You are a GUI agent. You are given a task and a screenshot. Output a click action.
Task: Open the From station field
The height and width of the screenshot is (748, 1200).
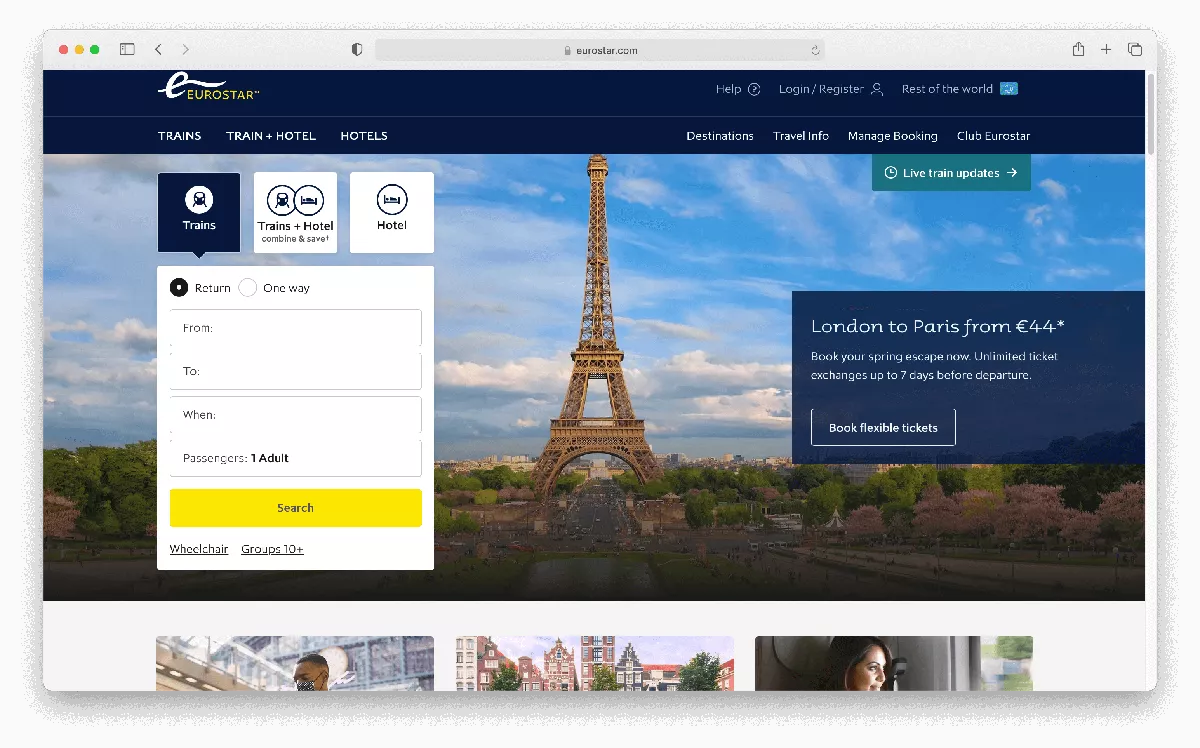coord(295,328)
